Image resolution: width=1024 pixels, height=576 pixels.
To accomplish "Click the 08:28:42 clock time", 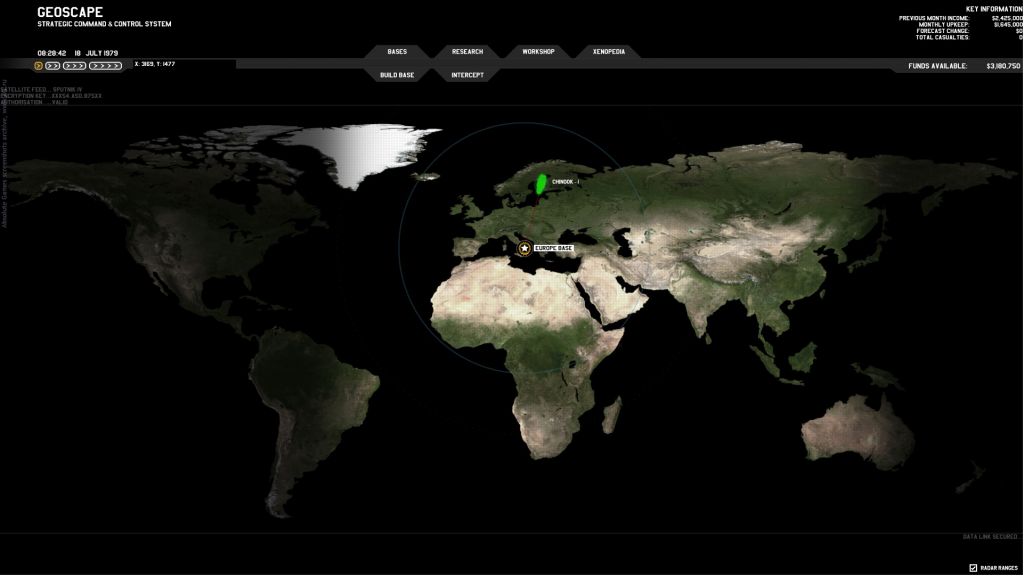I will point(52,53).
